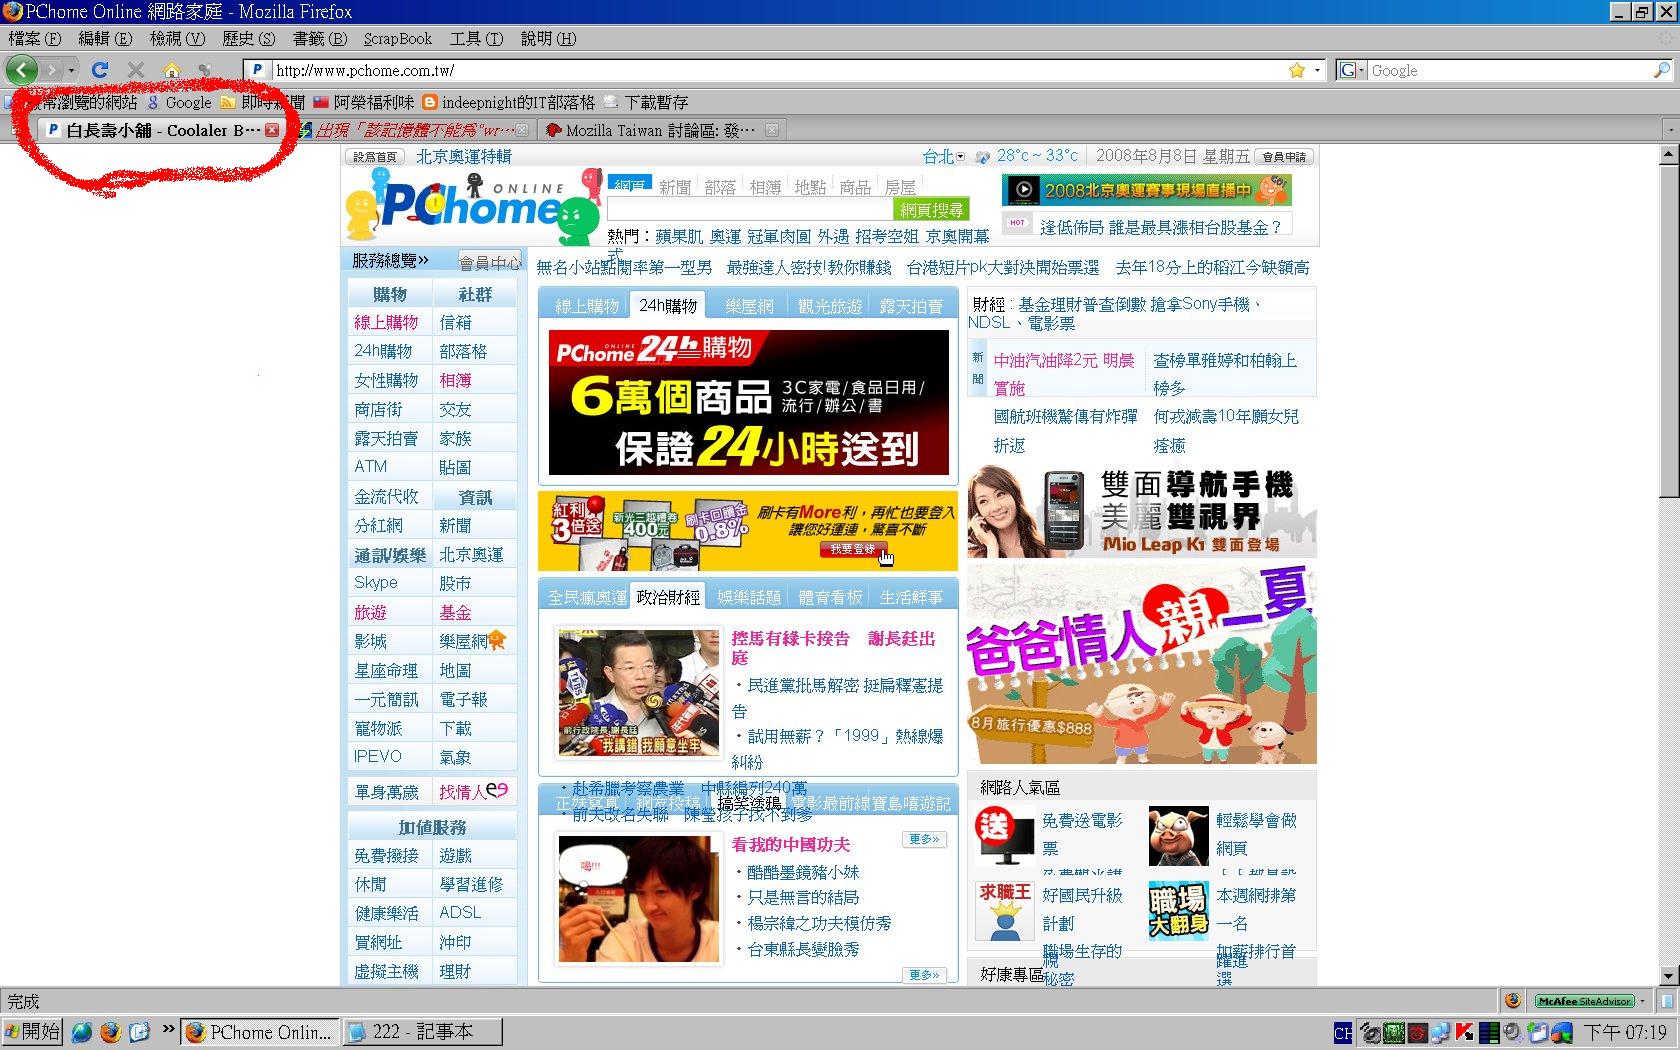The image size is (1680, 1050).
Task: Open the 會員中心 member center button
Action: tap(490, 262)
